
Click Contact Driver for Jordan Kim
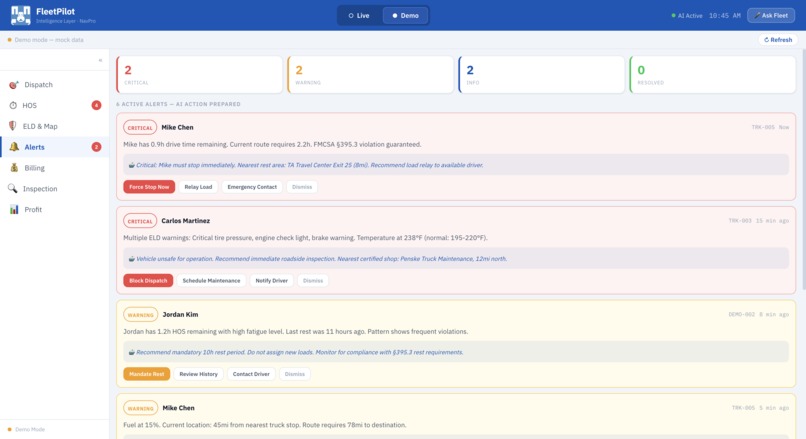(x=251, y=374)
